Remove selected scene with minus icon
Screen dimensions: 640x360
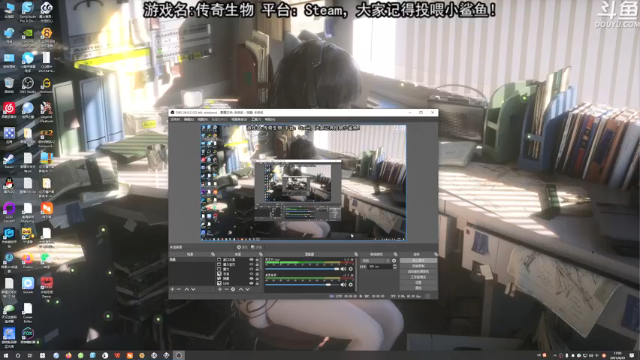click(179, 289)
